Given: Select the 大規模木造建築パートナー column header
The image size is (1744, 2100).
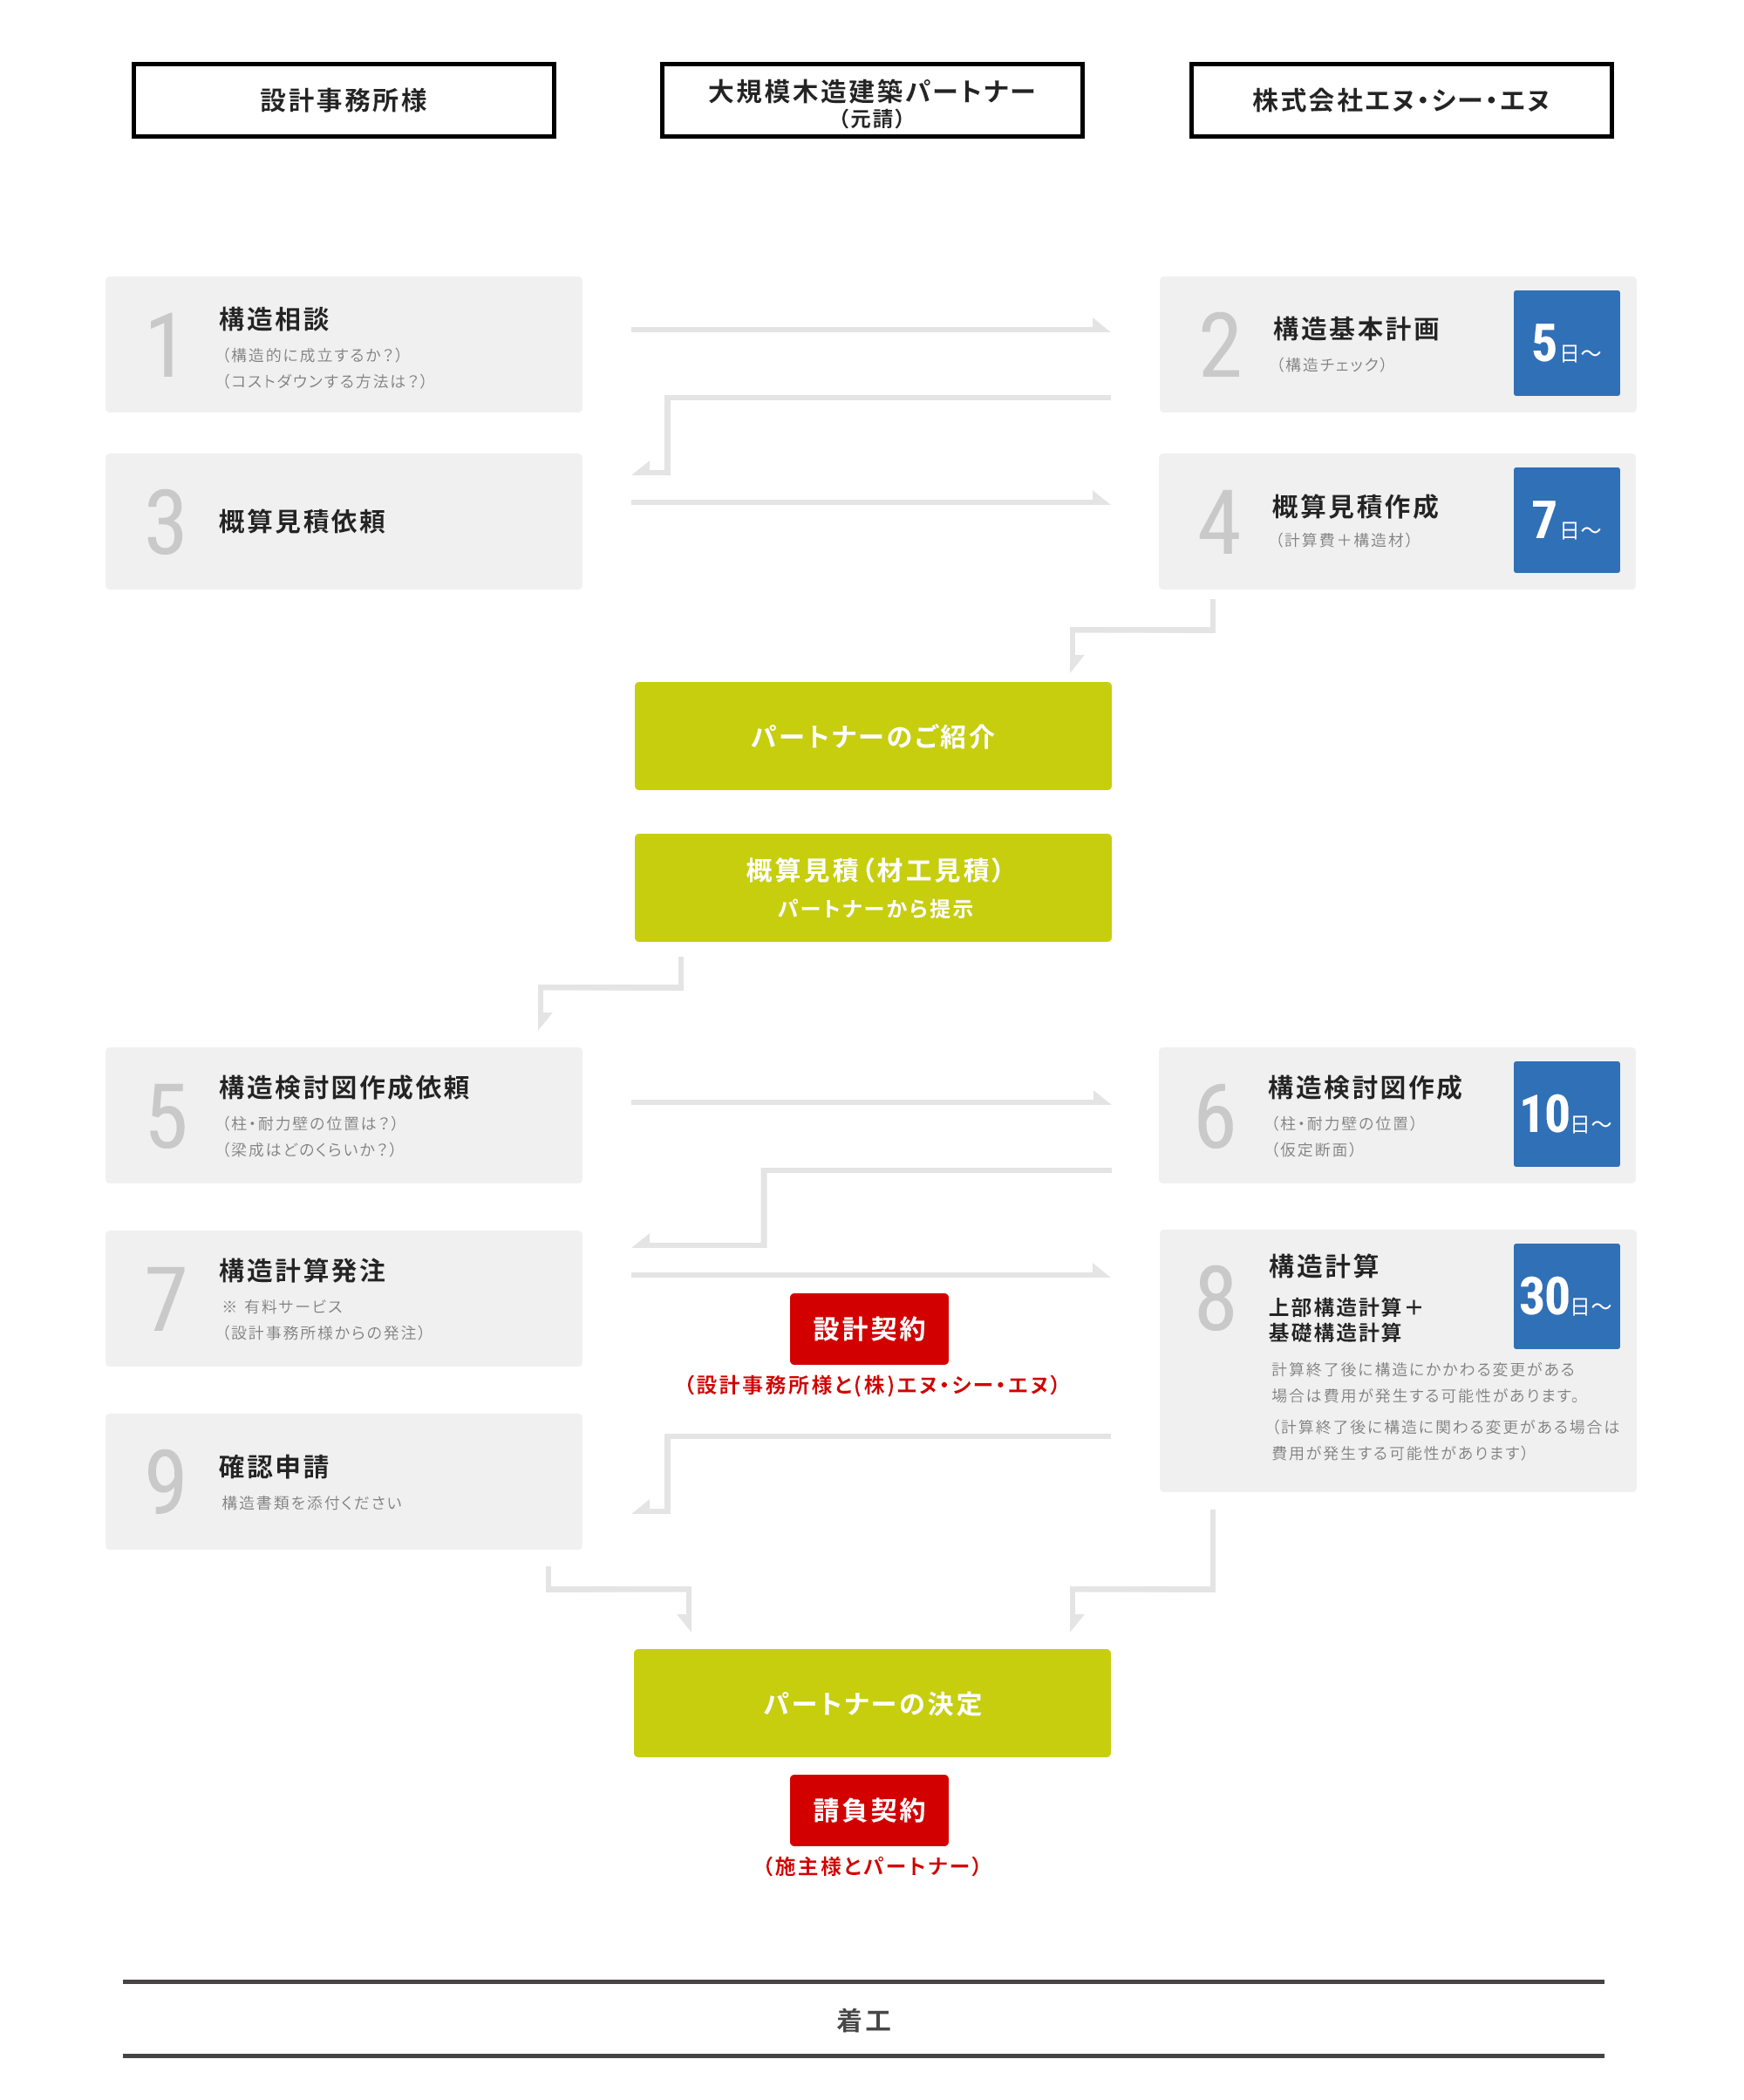Looking at the screenshot, I should (x=871, y=100).
